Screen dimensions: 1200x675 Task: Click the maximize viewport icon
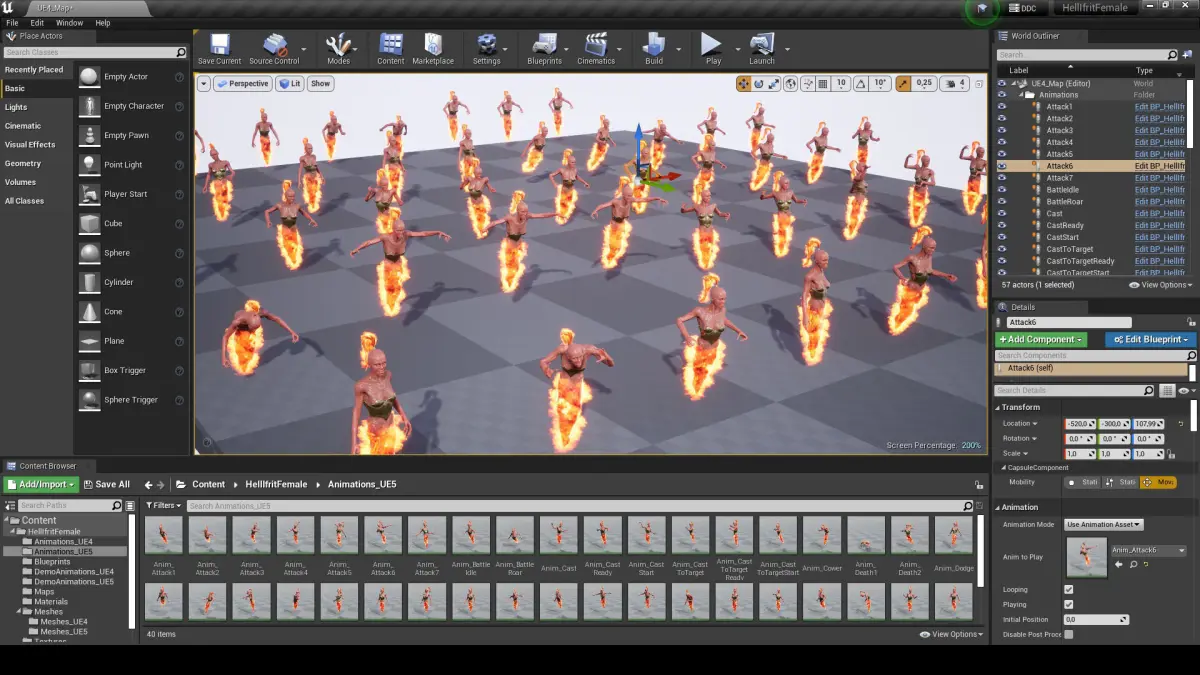tap(980, 84)
